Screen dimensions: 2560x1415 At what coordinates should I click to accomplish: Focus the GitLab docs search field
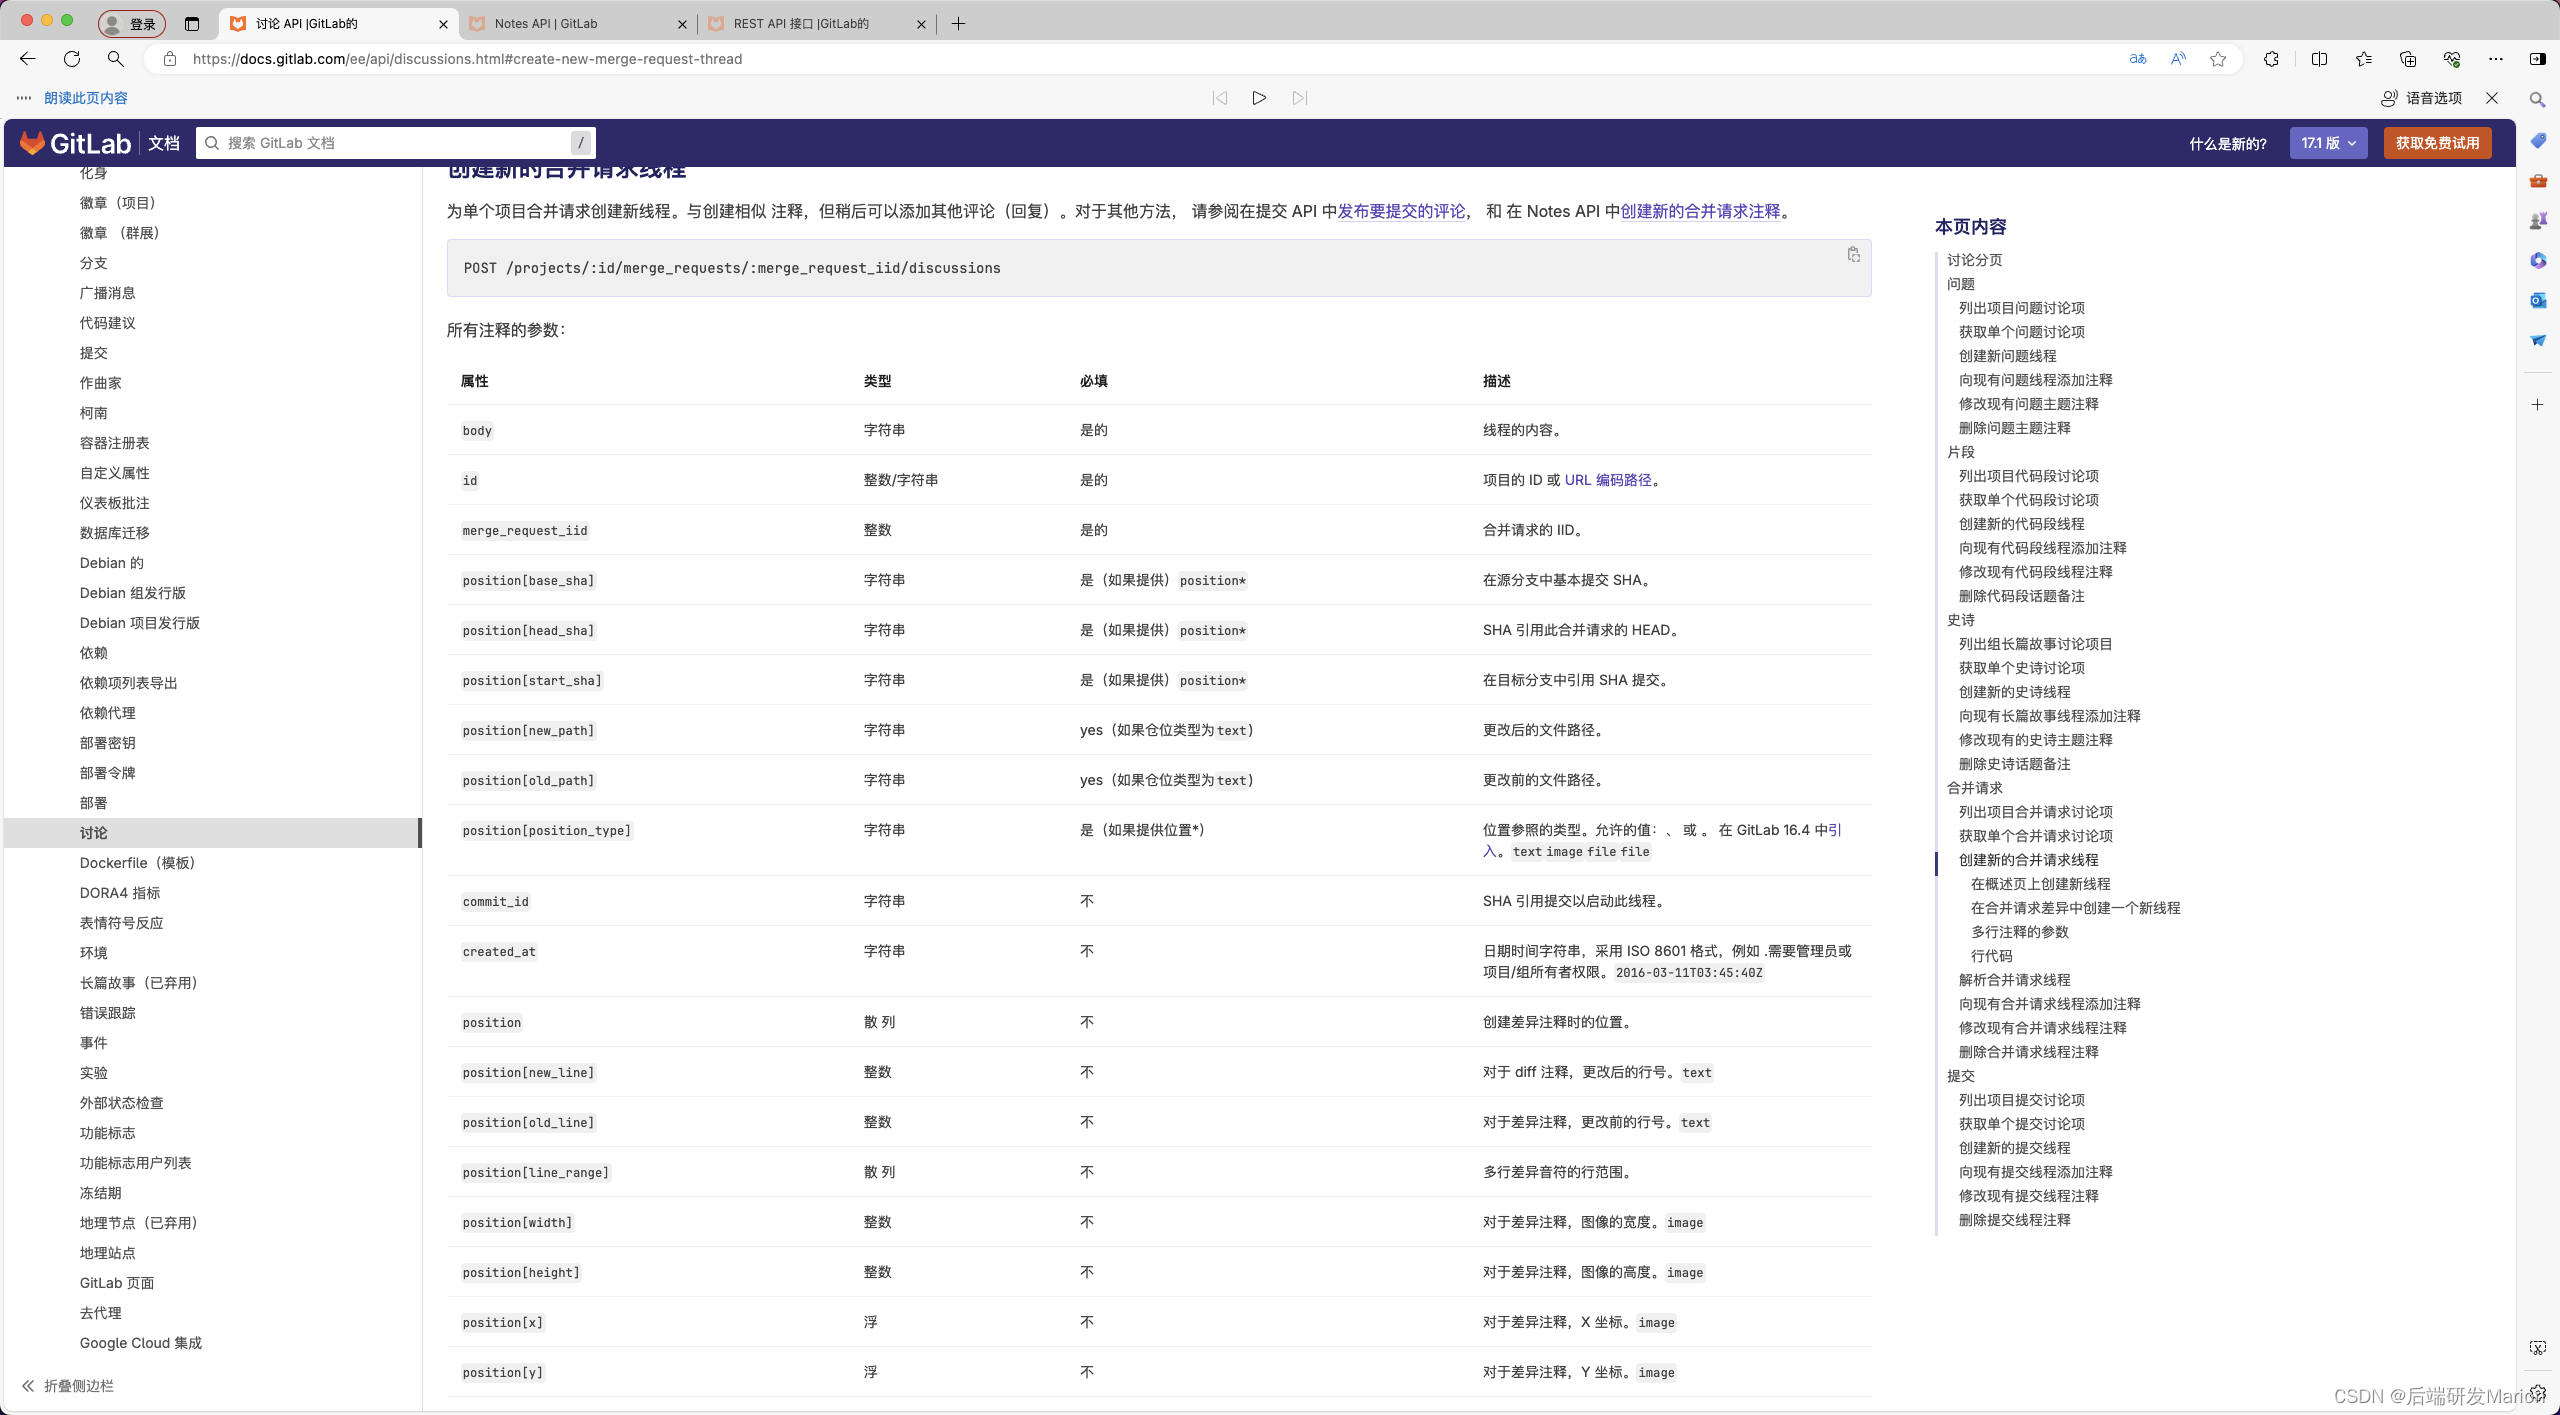[x=395, y=143]
